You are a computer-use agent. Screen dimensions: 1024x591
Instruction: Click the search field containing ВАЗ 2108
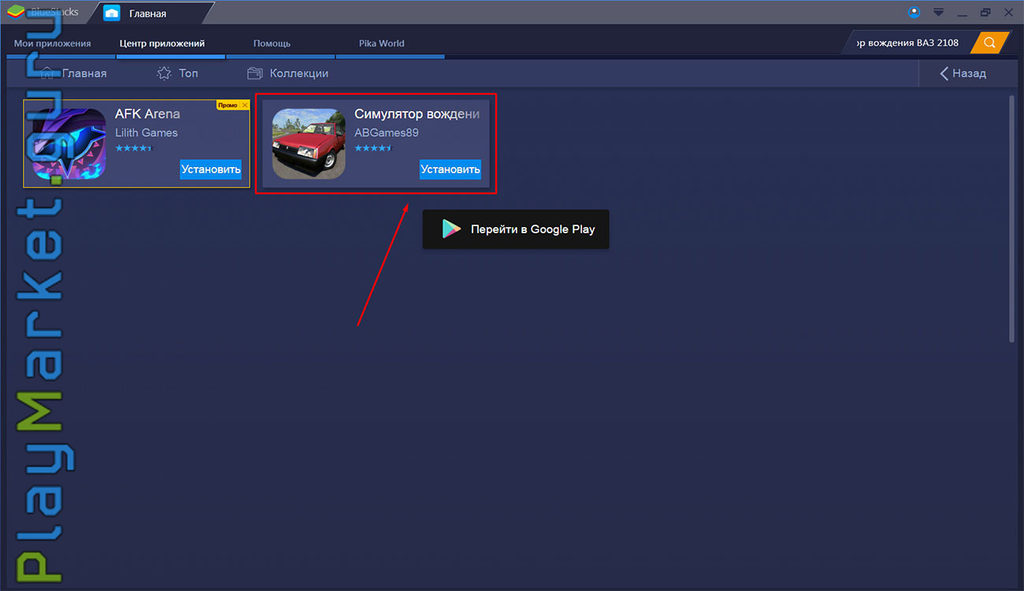pos(908,43)
